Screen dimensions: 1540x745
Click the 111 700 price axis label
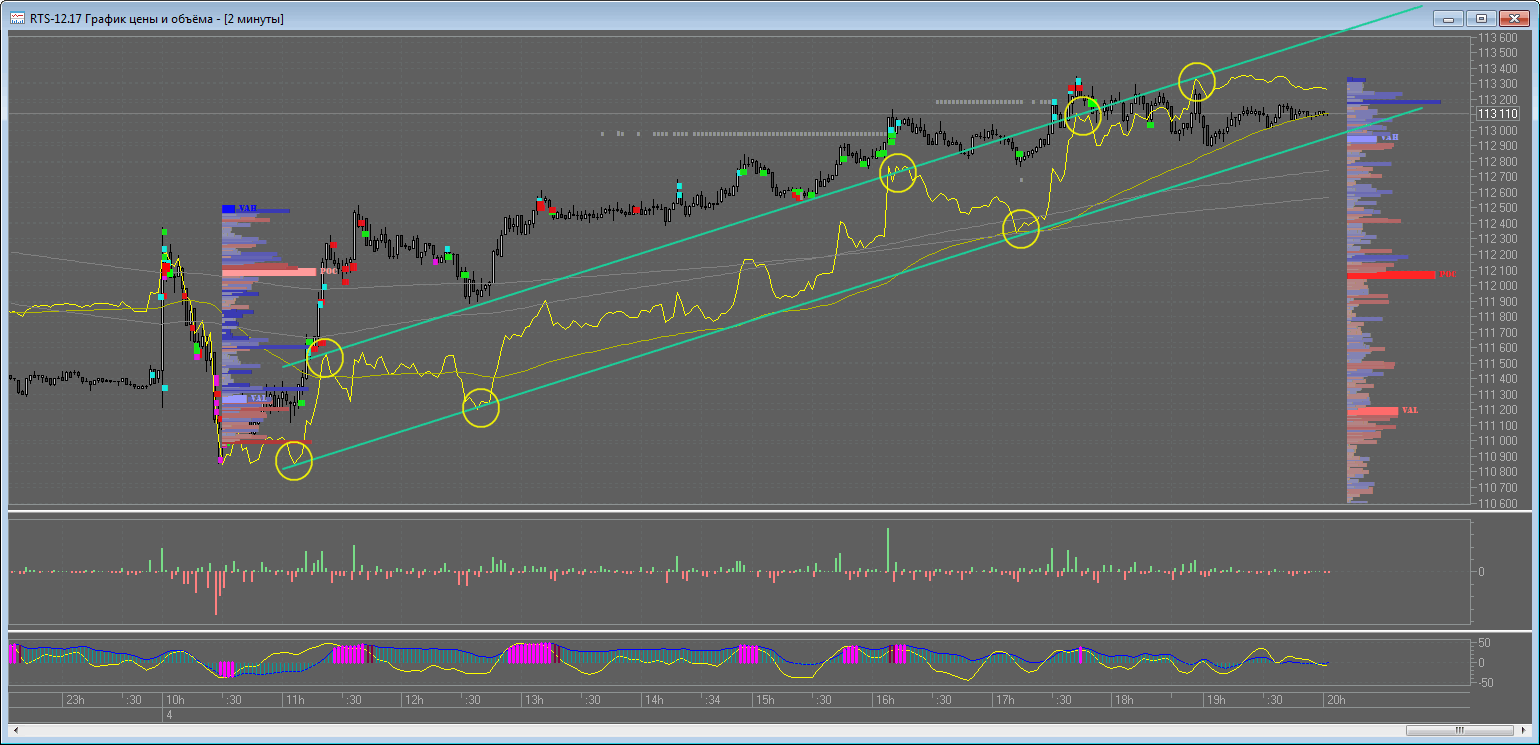(x=1498, y=332)
